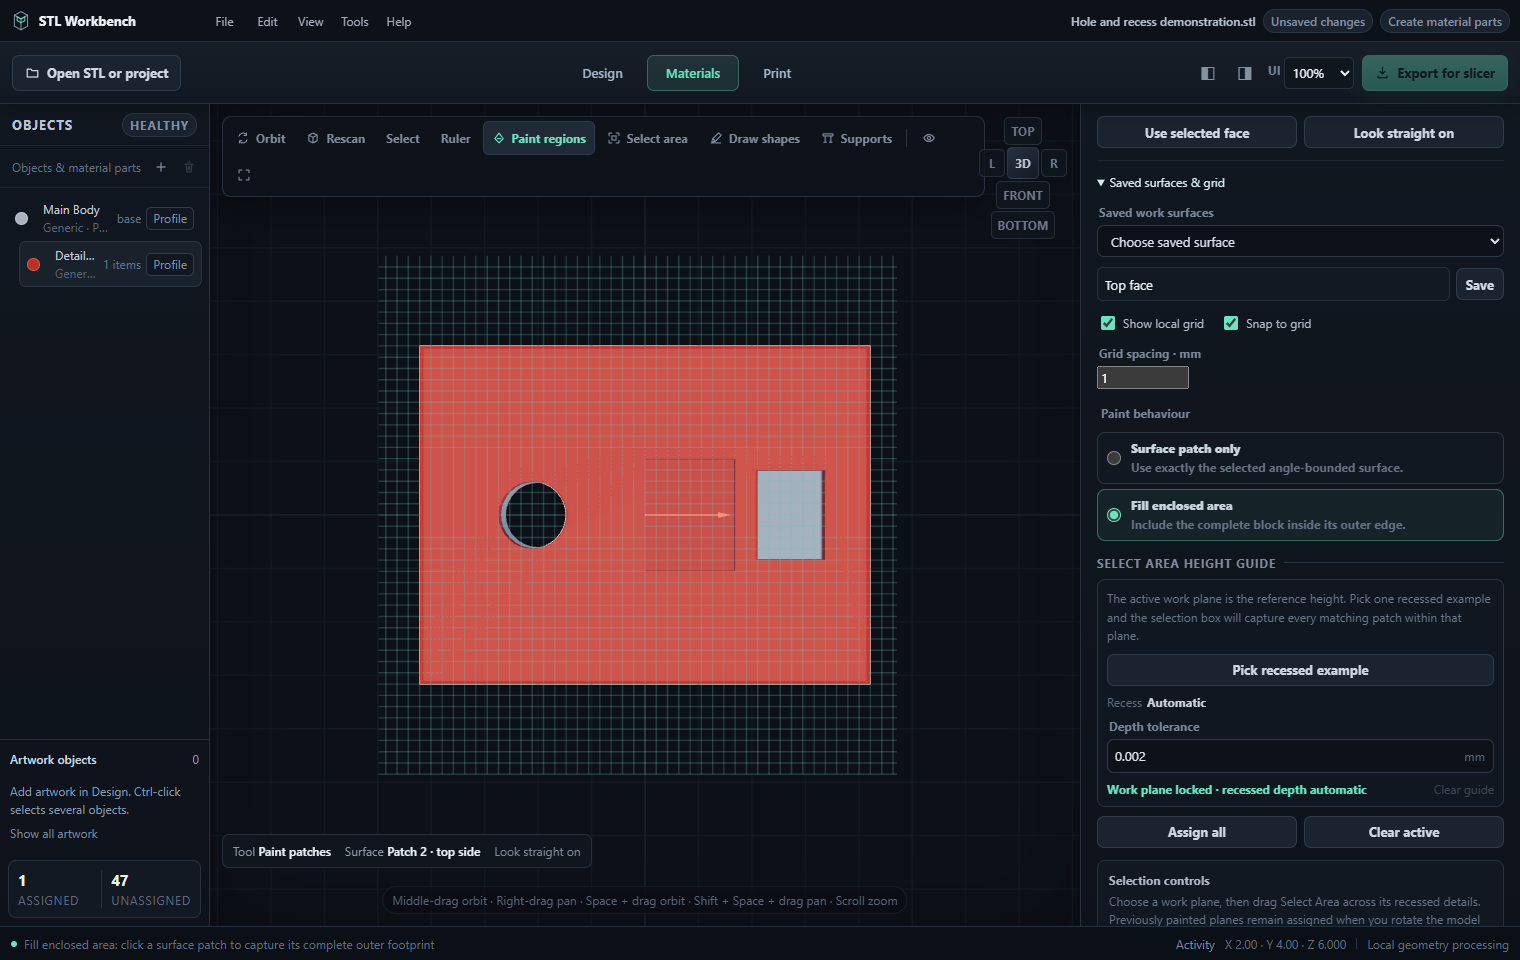Switch to the Print tab

pyautogui.click(x=777, y=73)
